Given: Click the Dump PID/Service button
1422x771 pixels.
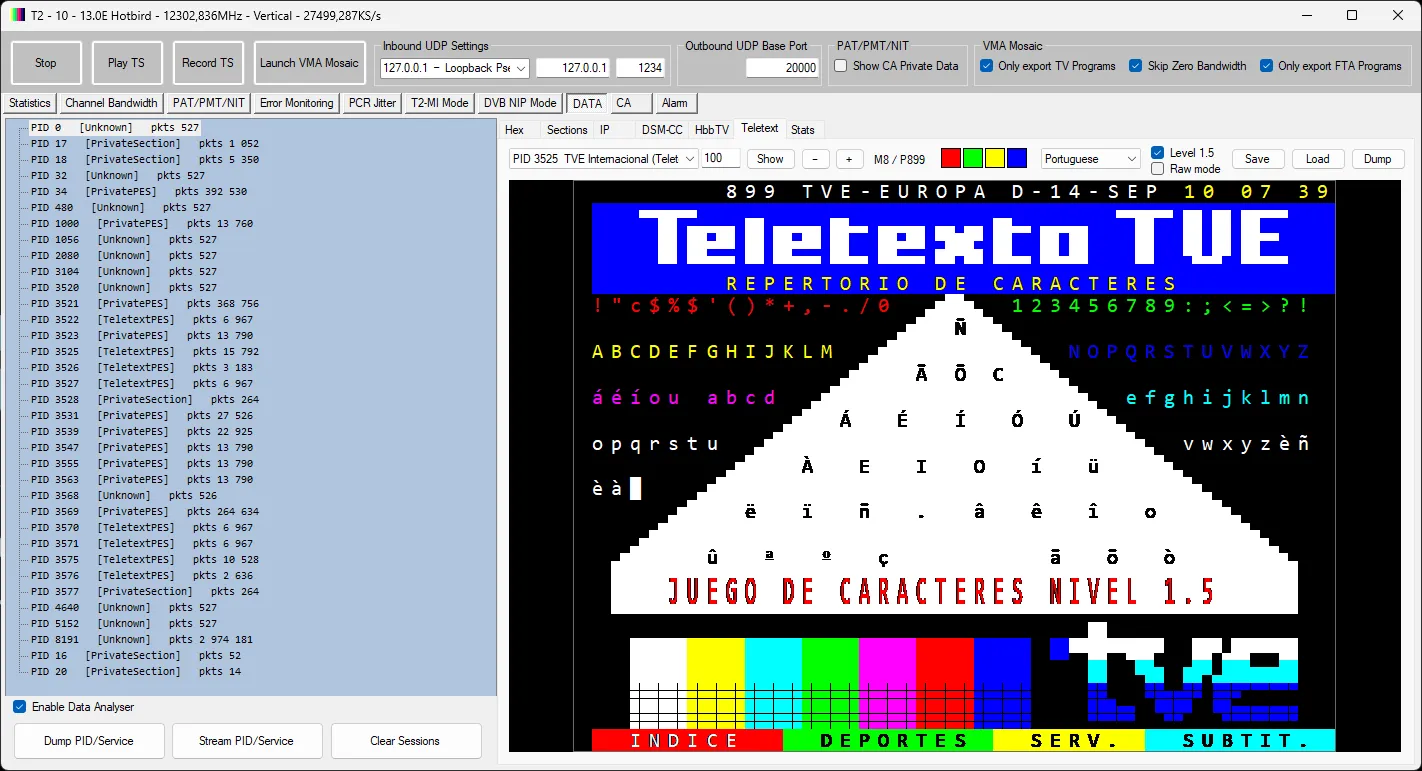Looking at the screenshot, I should 89,741.
